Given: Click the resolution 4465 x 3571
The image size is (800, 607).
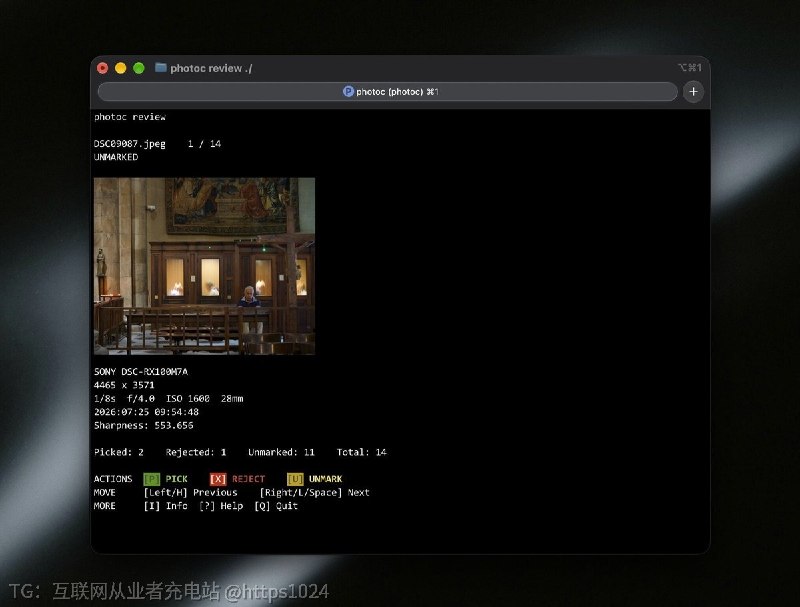Looking at the screenshot, I should click(124, 385).
